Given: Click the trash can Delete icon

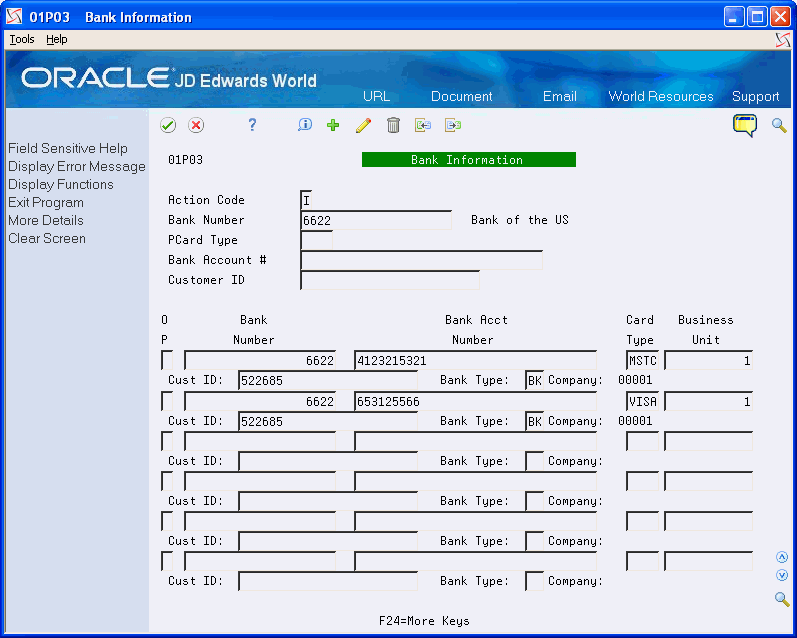Looking at the screenshot, I should tap(393, 125).
